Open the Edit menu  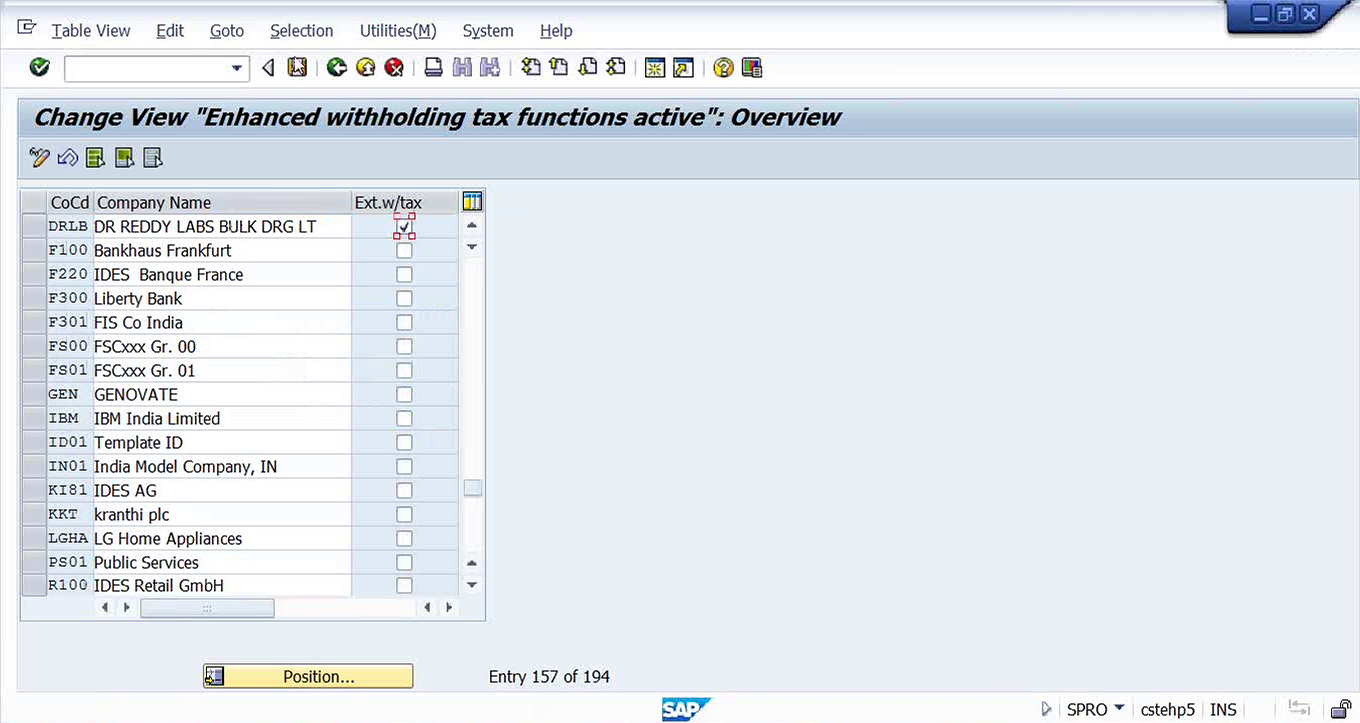click(170, 31)
